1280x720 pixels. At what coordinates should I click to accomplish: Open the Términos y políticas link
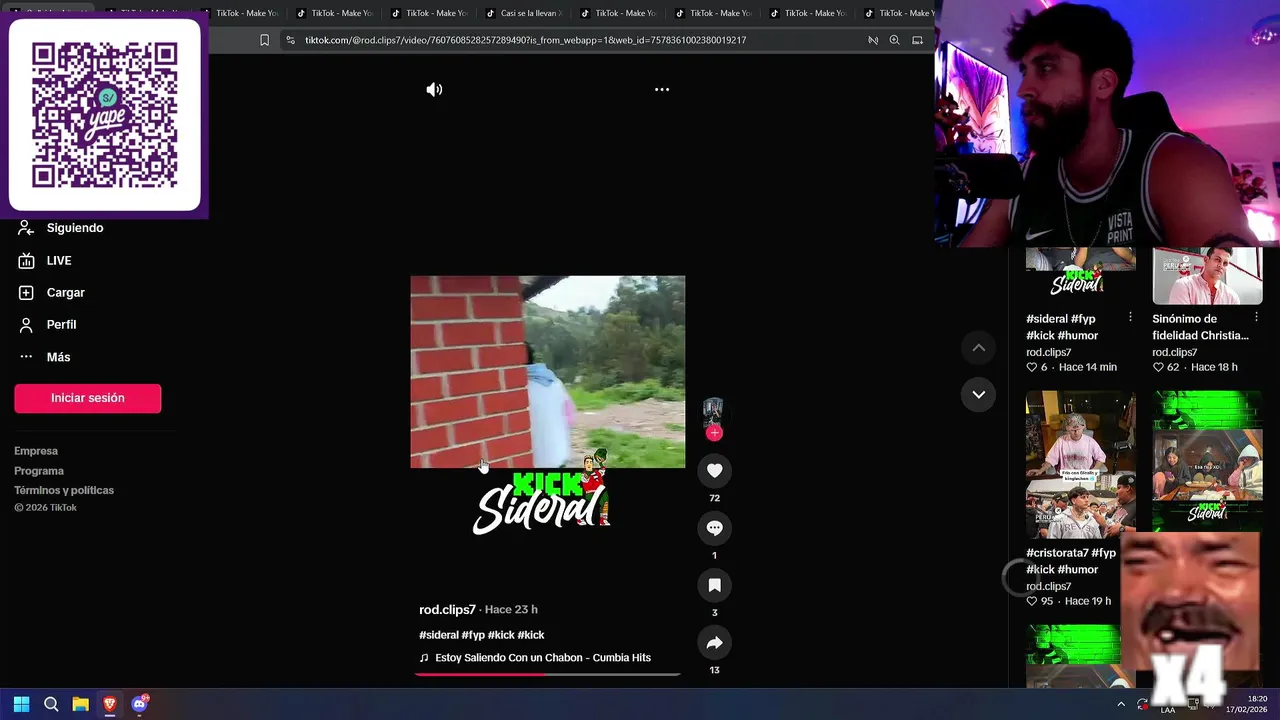[x=64, y=490]
